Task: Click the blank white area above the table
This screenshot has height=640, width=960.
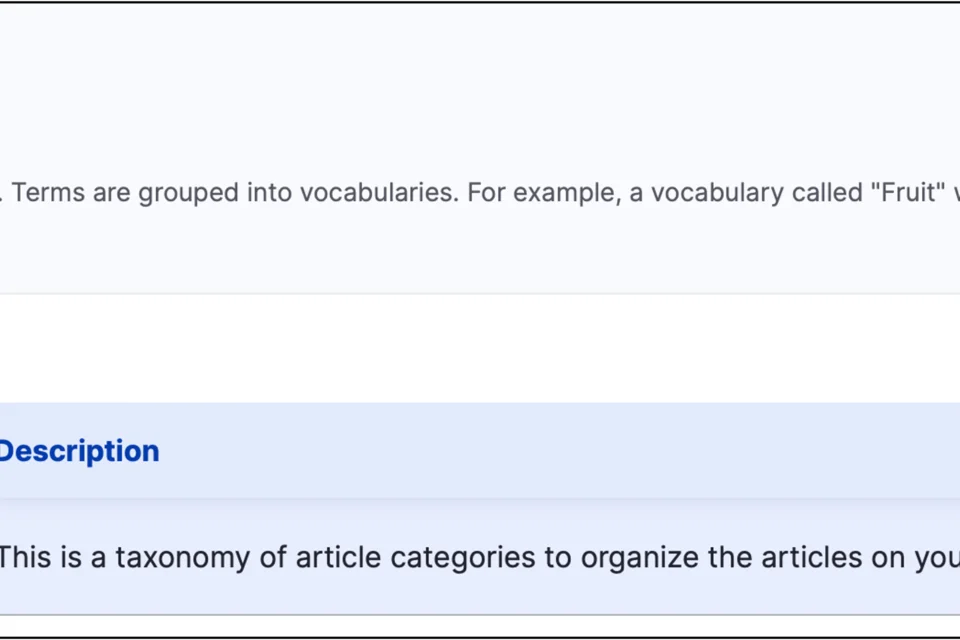Action: click(480, 348)
